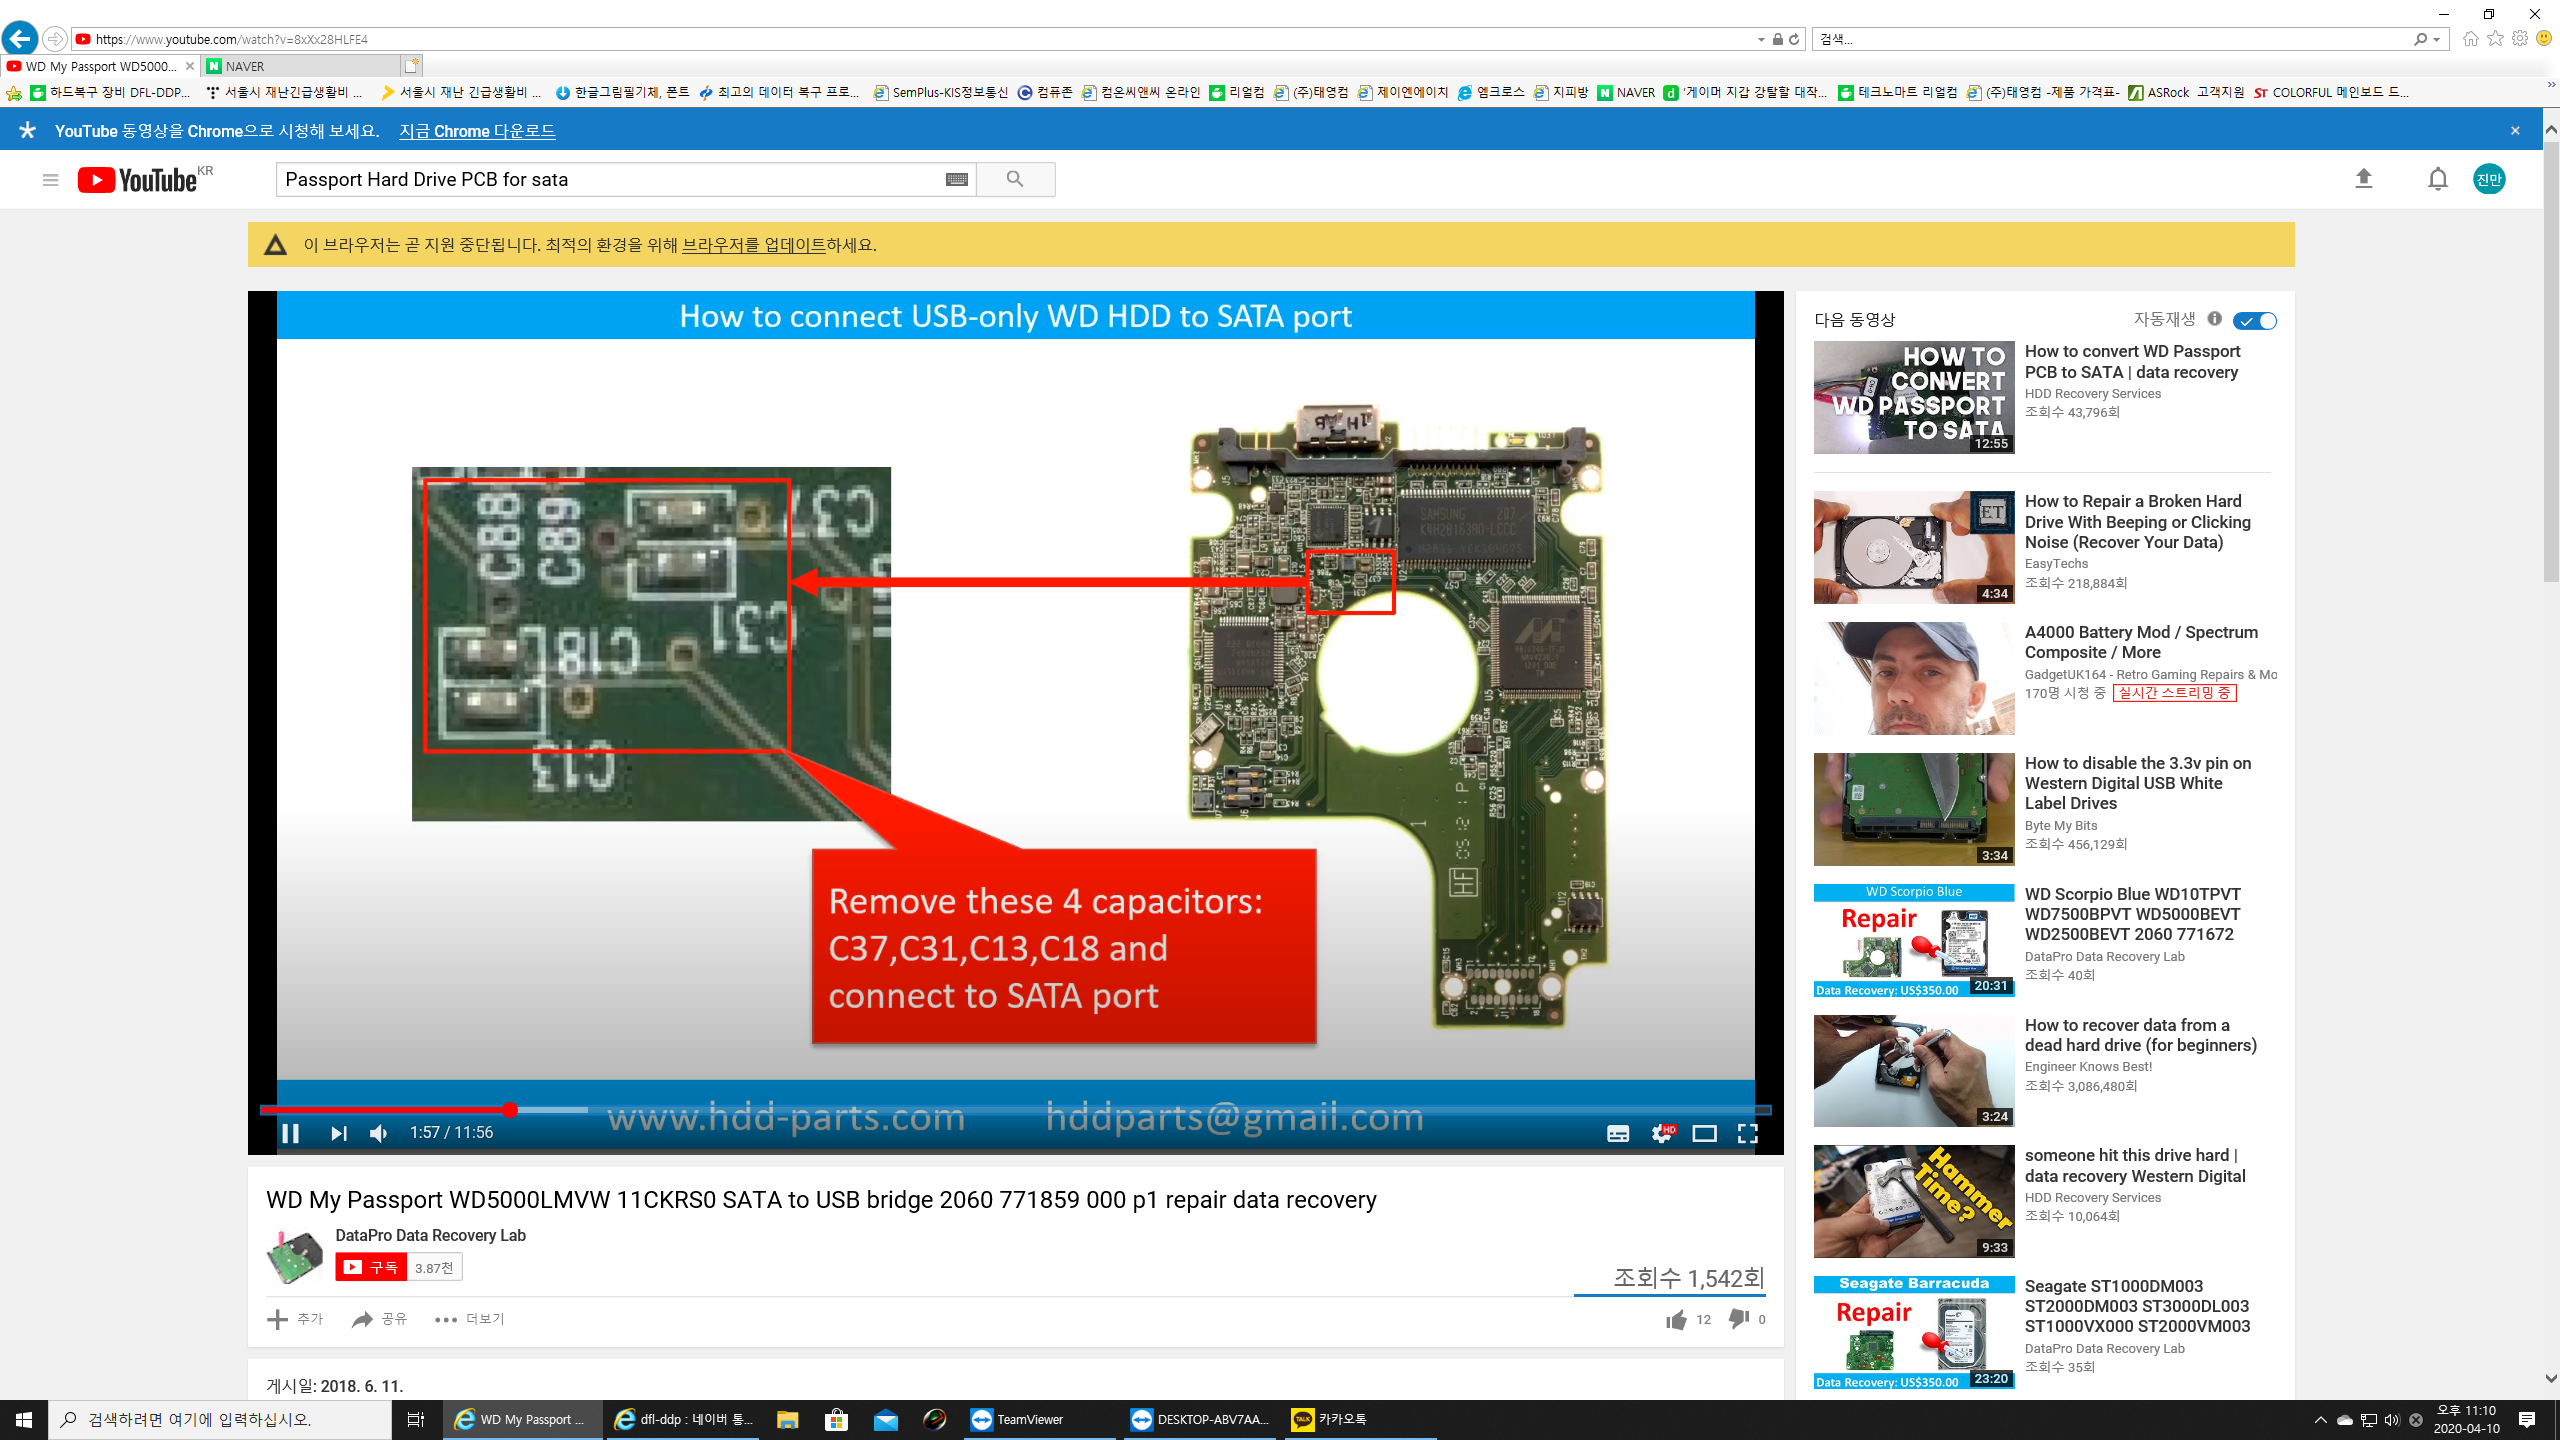Screen dimensions: 2560x1440
Task: Expand browser search provider dropdown
Action: pyautogui.click(x=2436, y=39)
